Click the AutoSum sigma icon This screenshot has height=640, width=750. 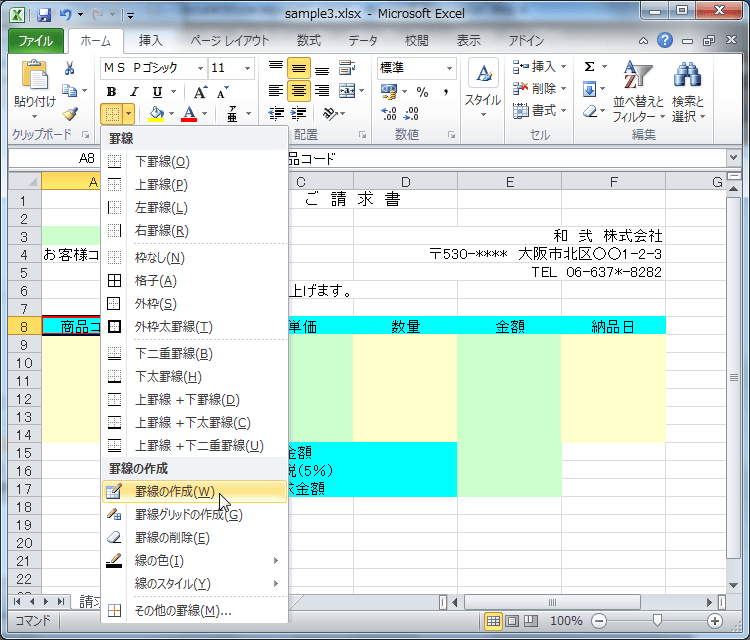590,66
